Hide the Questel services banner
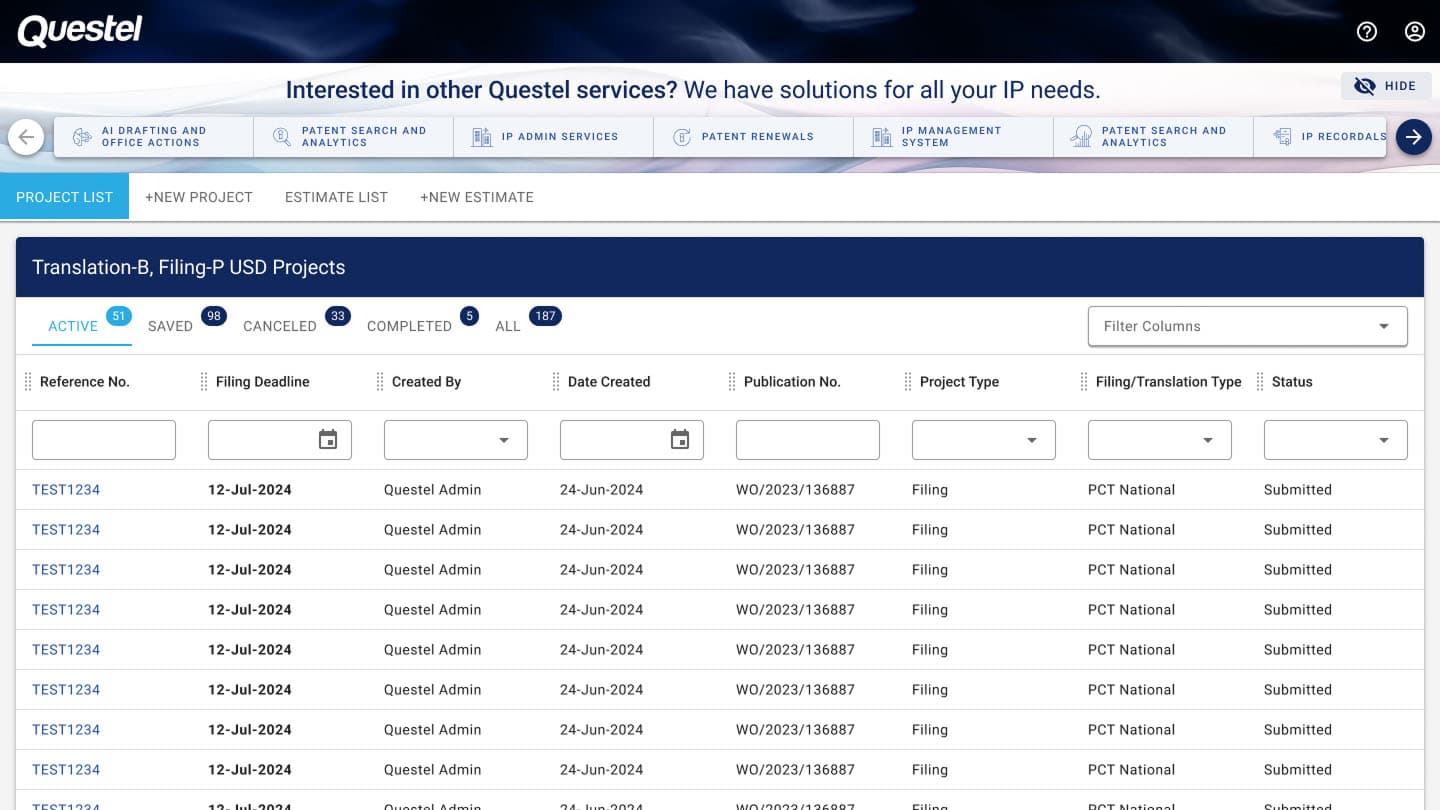 [x=1385, y=86]
